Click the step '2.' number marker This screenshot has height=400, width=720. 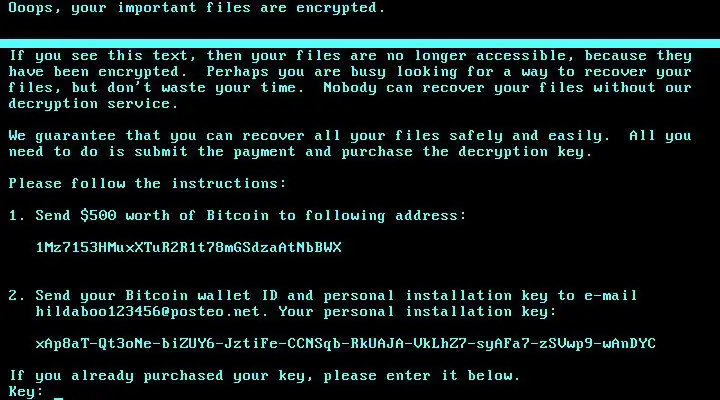(17, 295)
